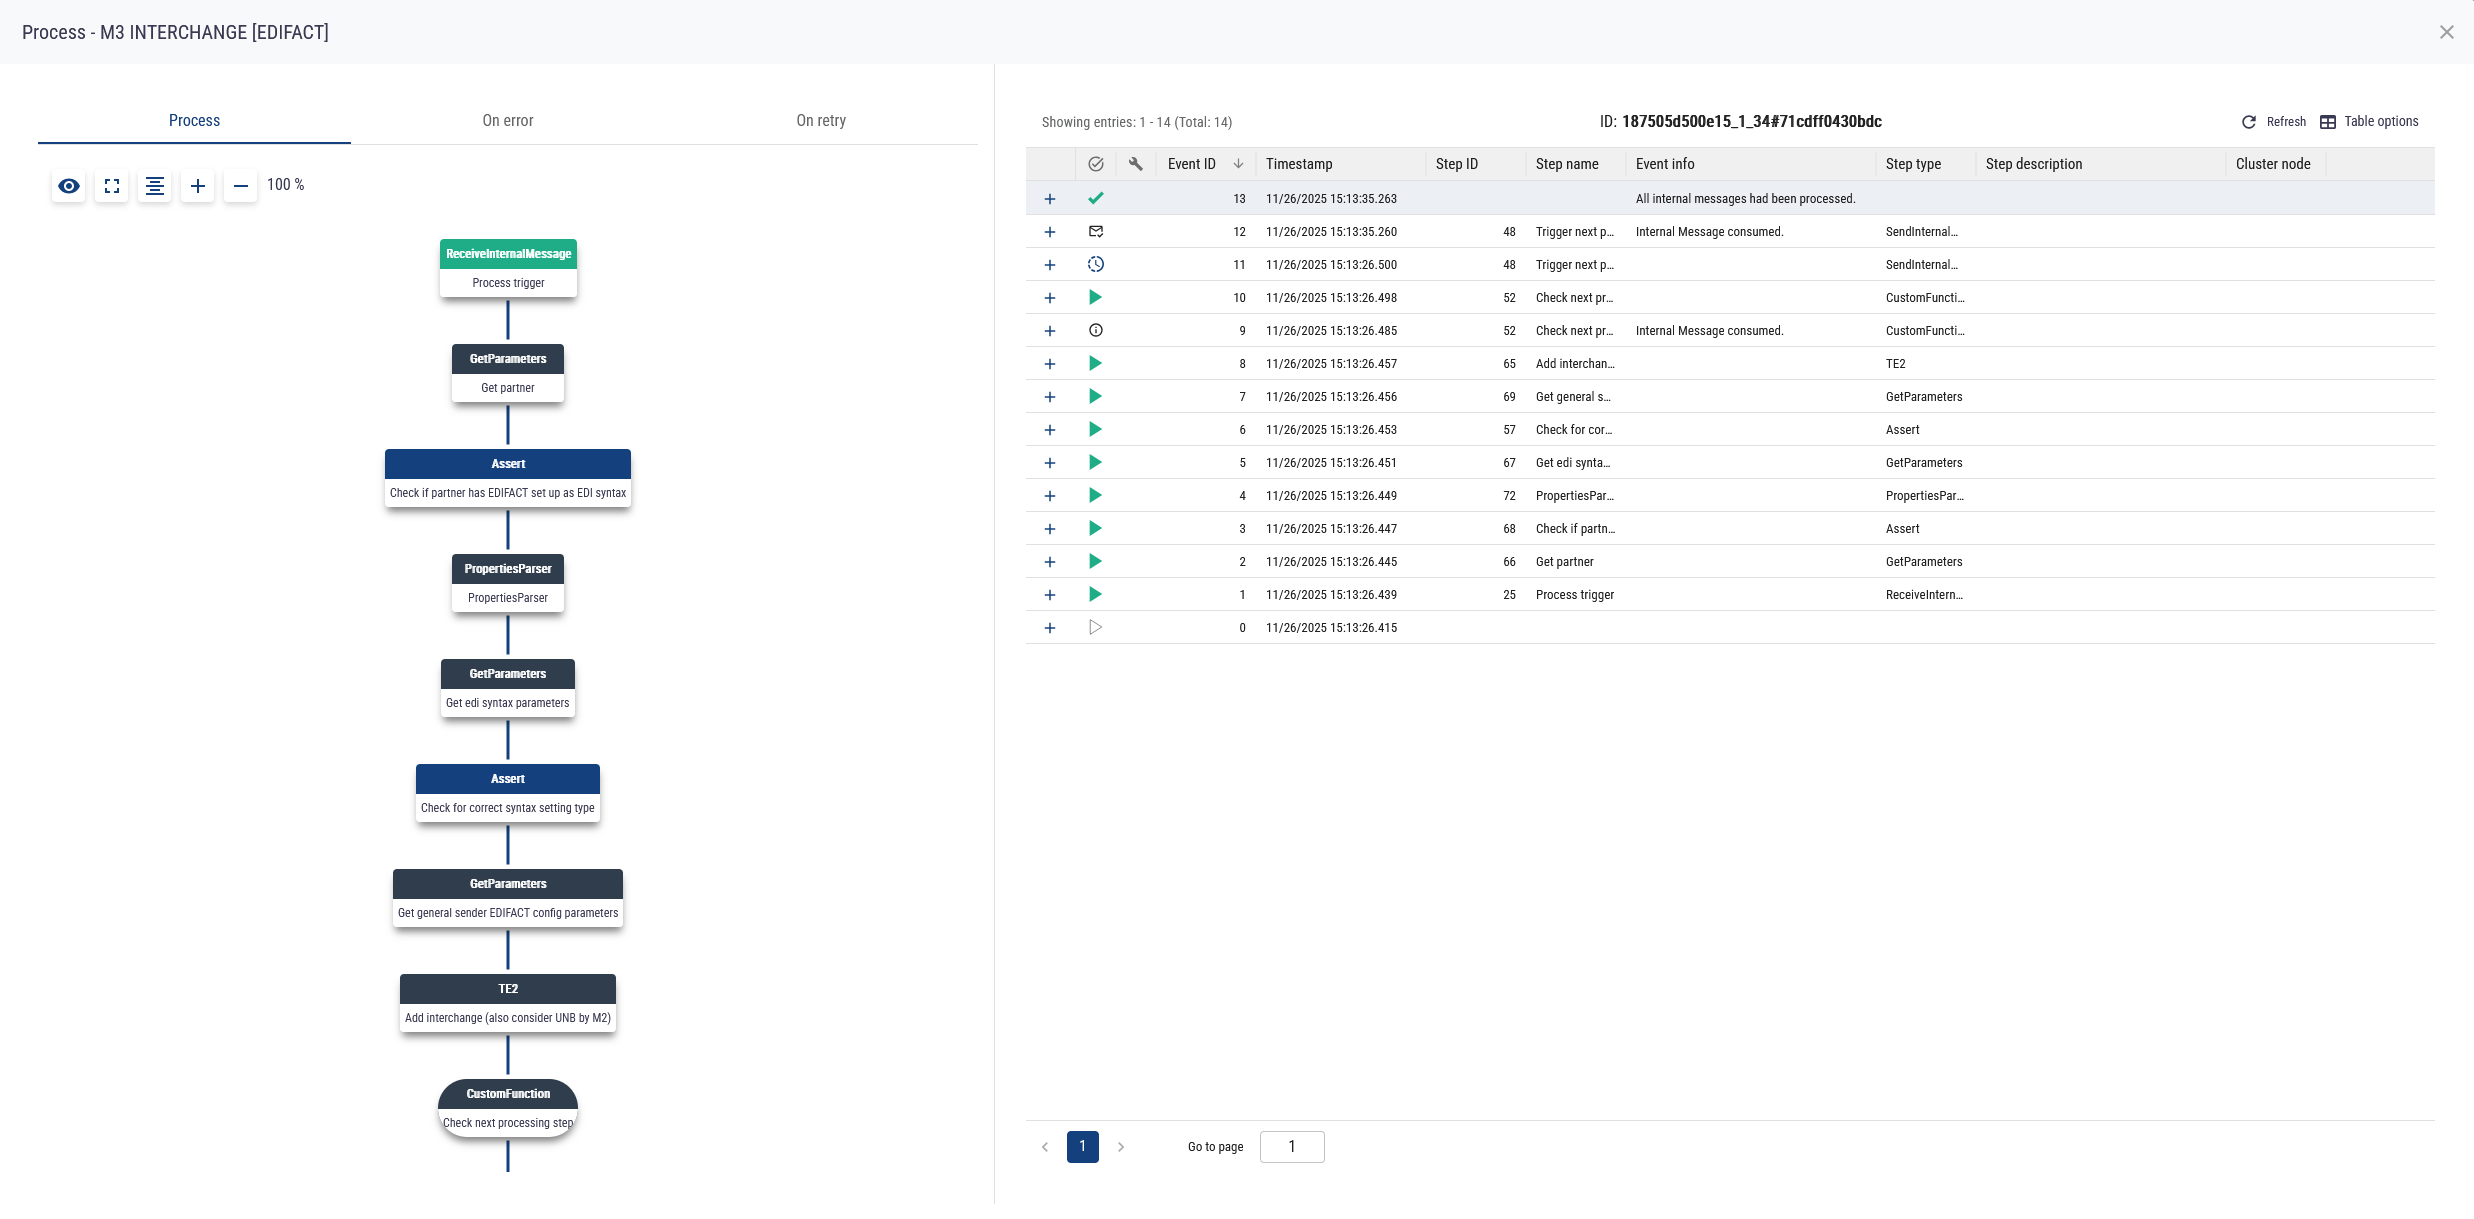
Task: Click the Event ID sort arrow
Action: pyautogui.click(x=1238, y=163)
